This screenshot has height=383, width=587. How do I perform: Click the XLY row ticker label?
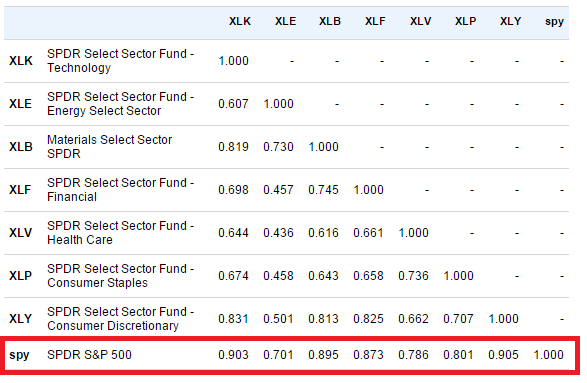pyautogui.click(x=20, y=319)
